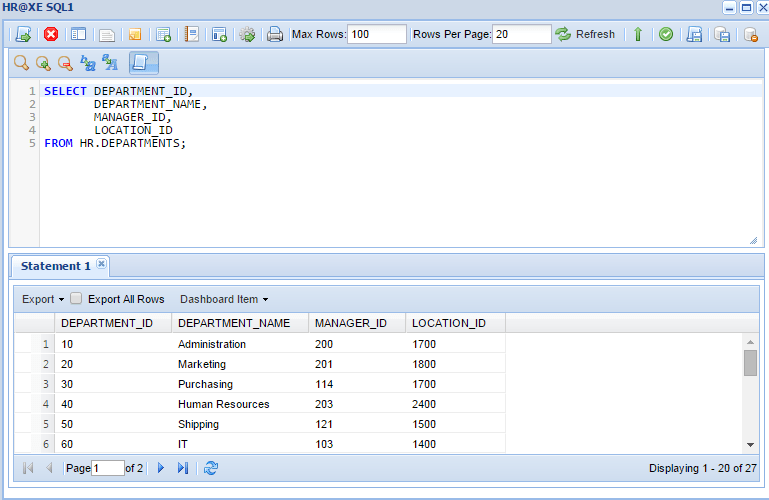Image resolution: width=769 pixels, height=500 pixels.
Task: Click the DEPARTMENT_ID column header
Action: 113,323
